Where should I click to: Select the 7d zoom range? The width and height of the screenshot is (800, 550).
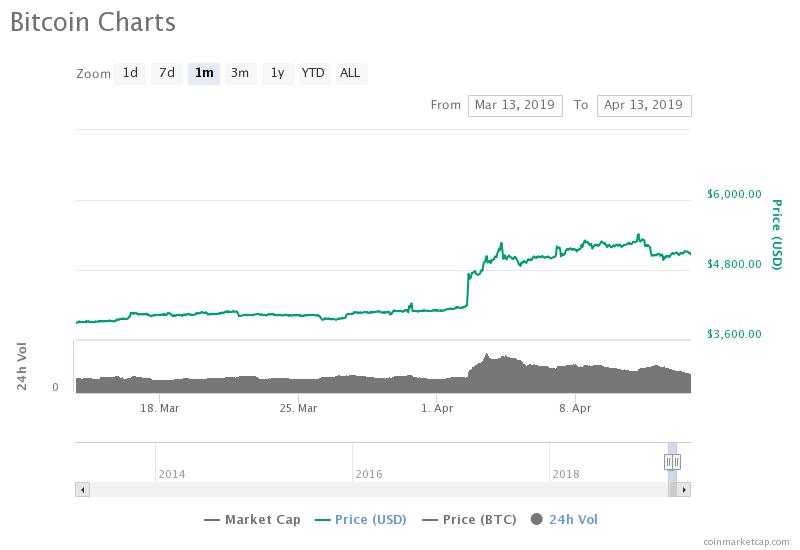[x=167, y=73]
